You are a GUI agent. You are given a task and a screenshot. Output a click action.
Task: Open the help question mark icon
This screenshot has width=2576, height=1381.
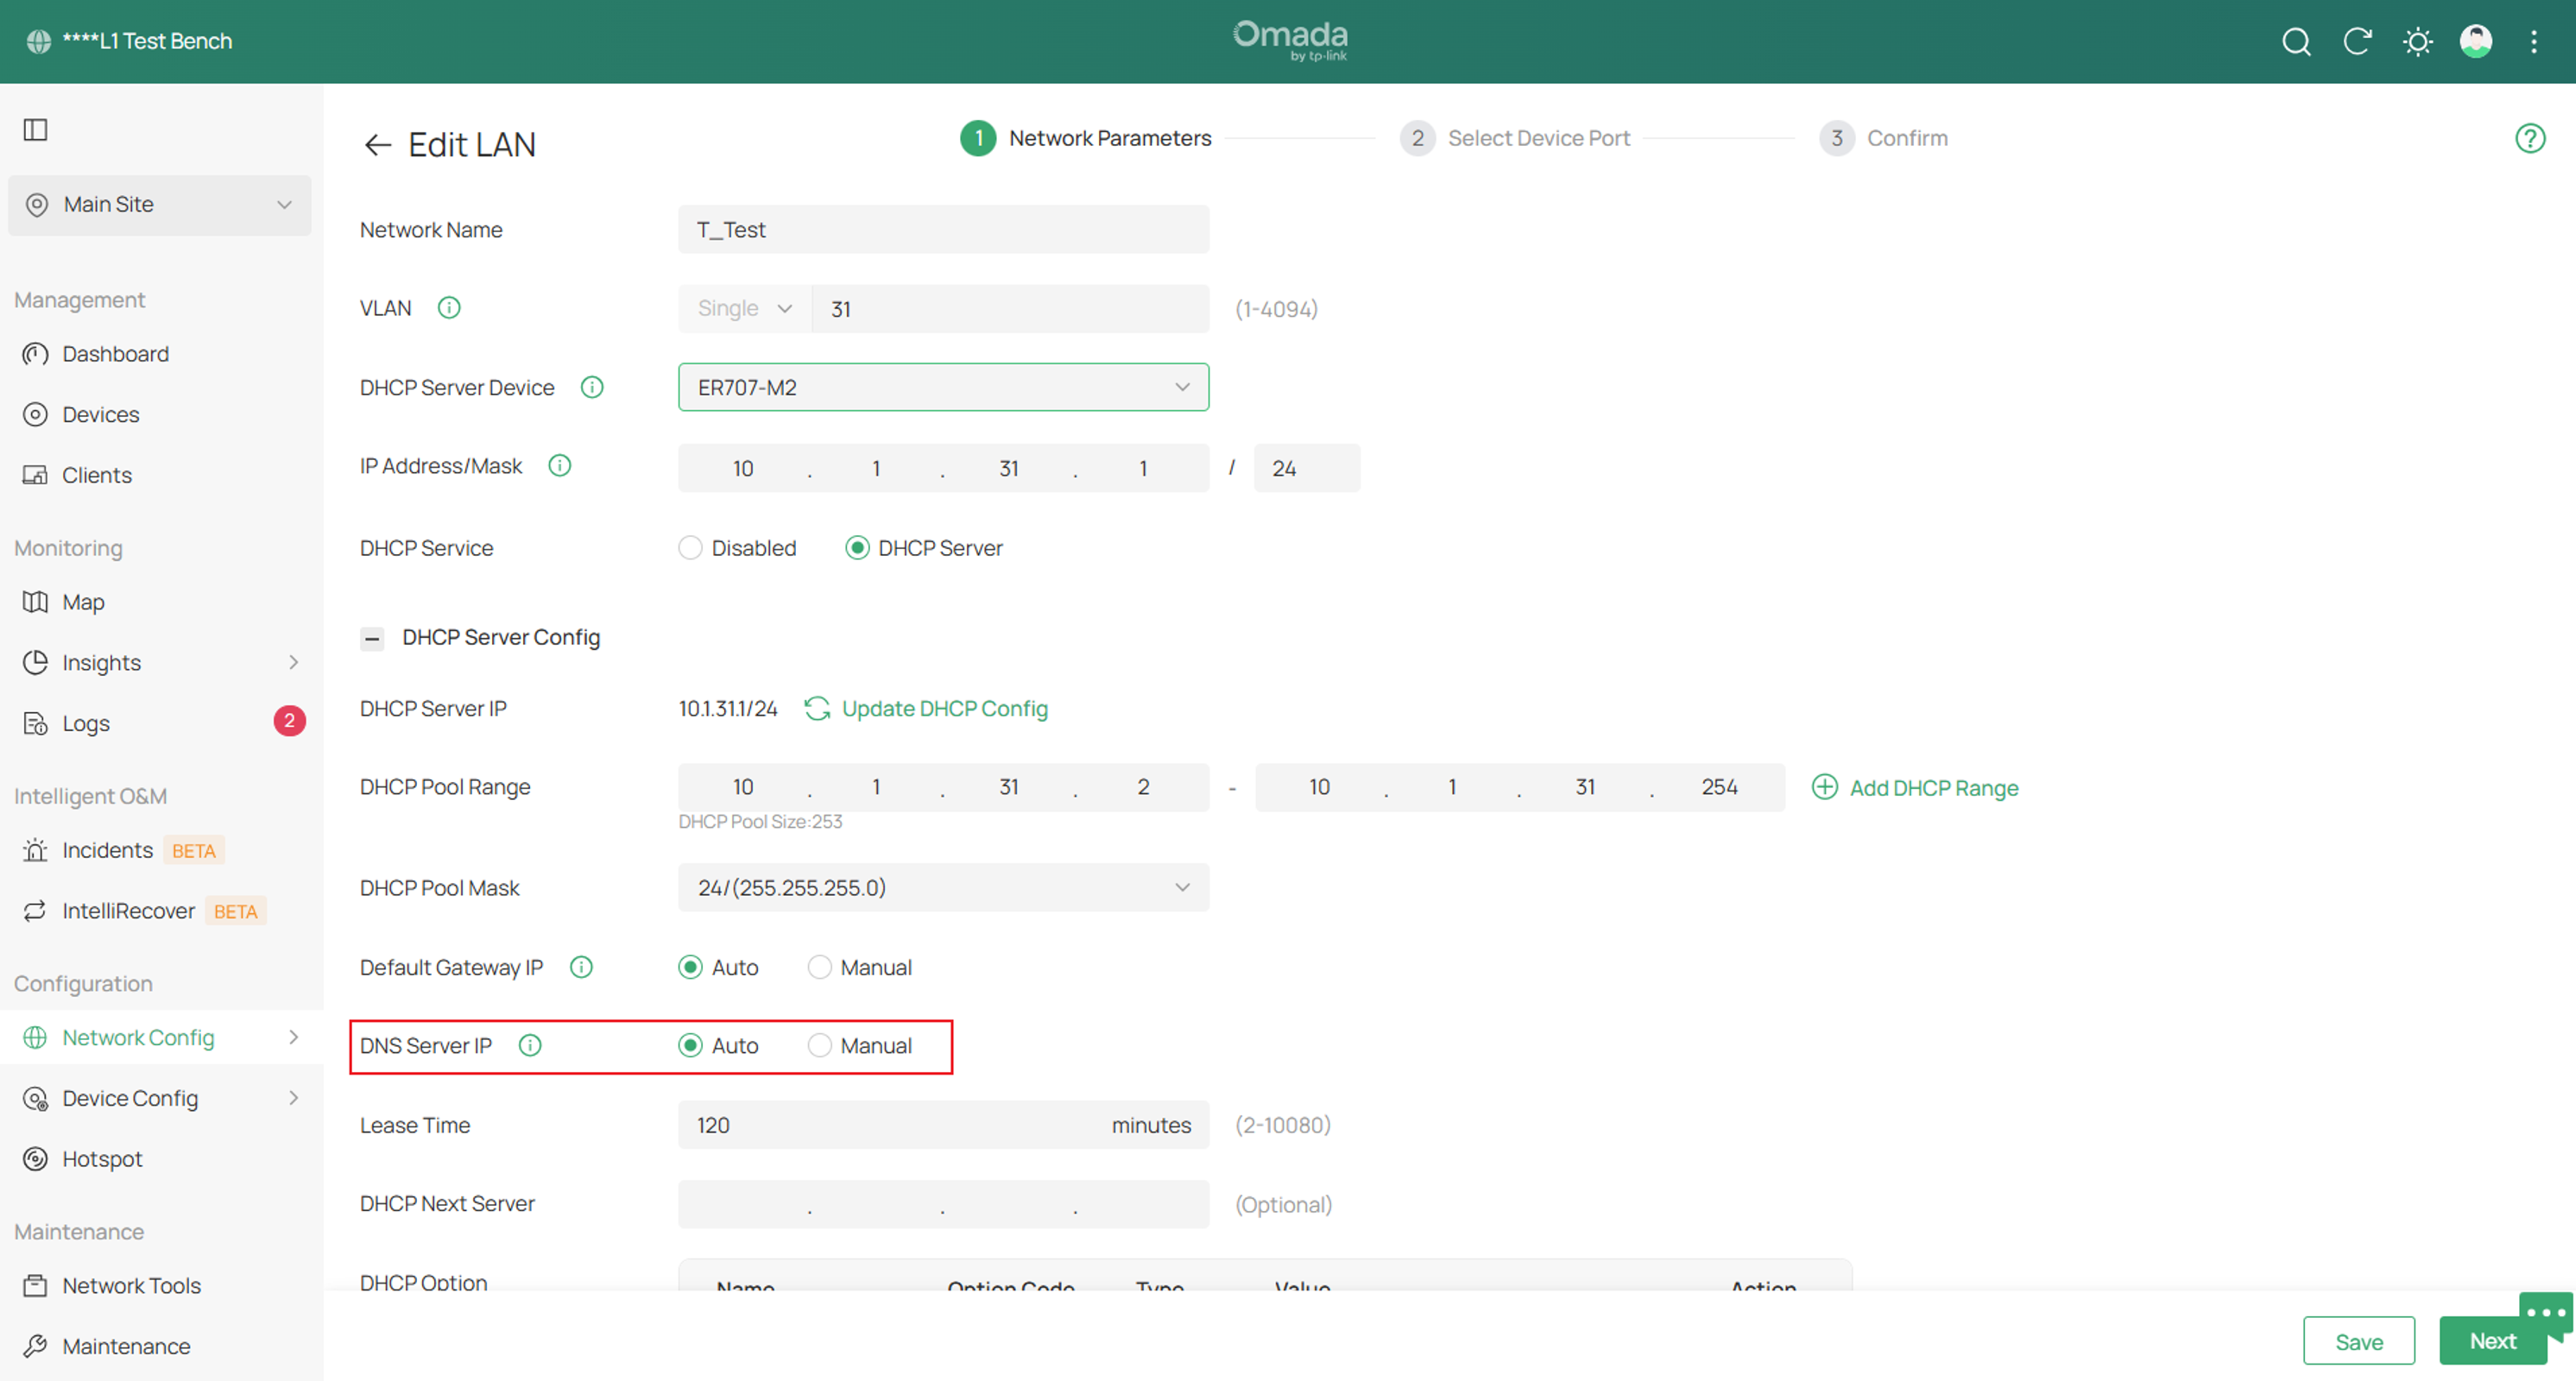coord(2530,138)
